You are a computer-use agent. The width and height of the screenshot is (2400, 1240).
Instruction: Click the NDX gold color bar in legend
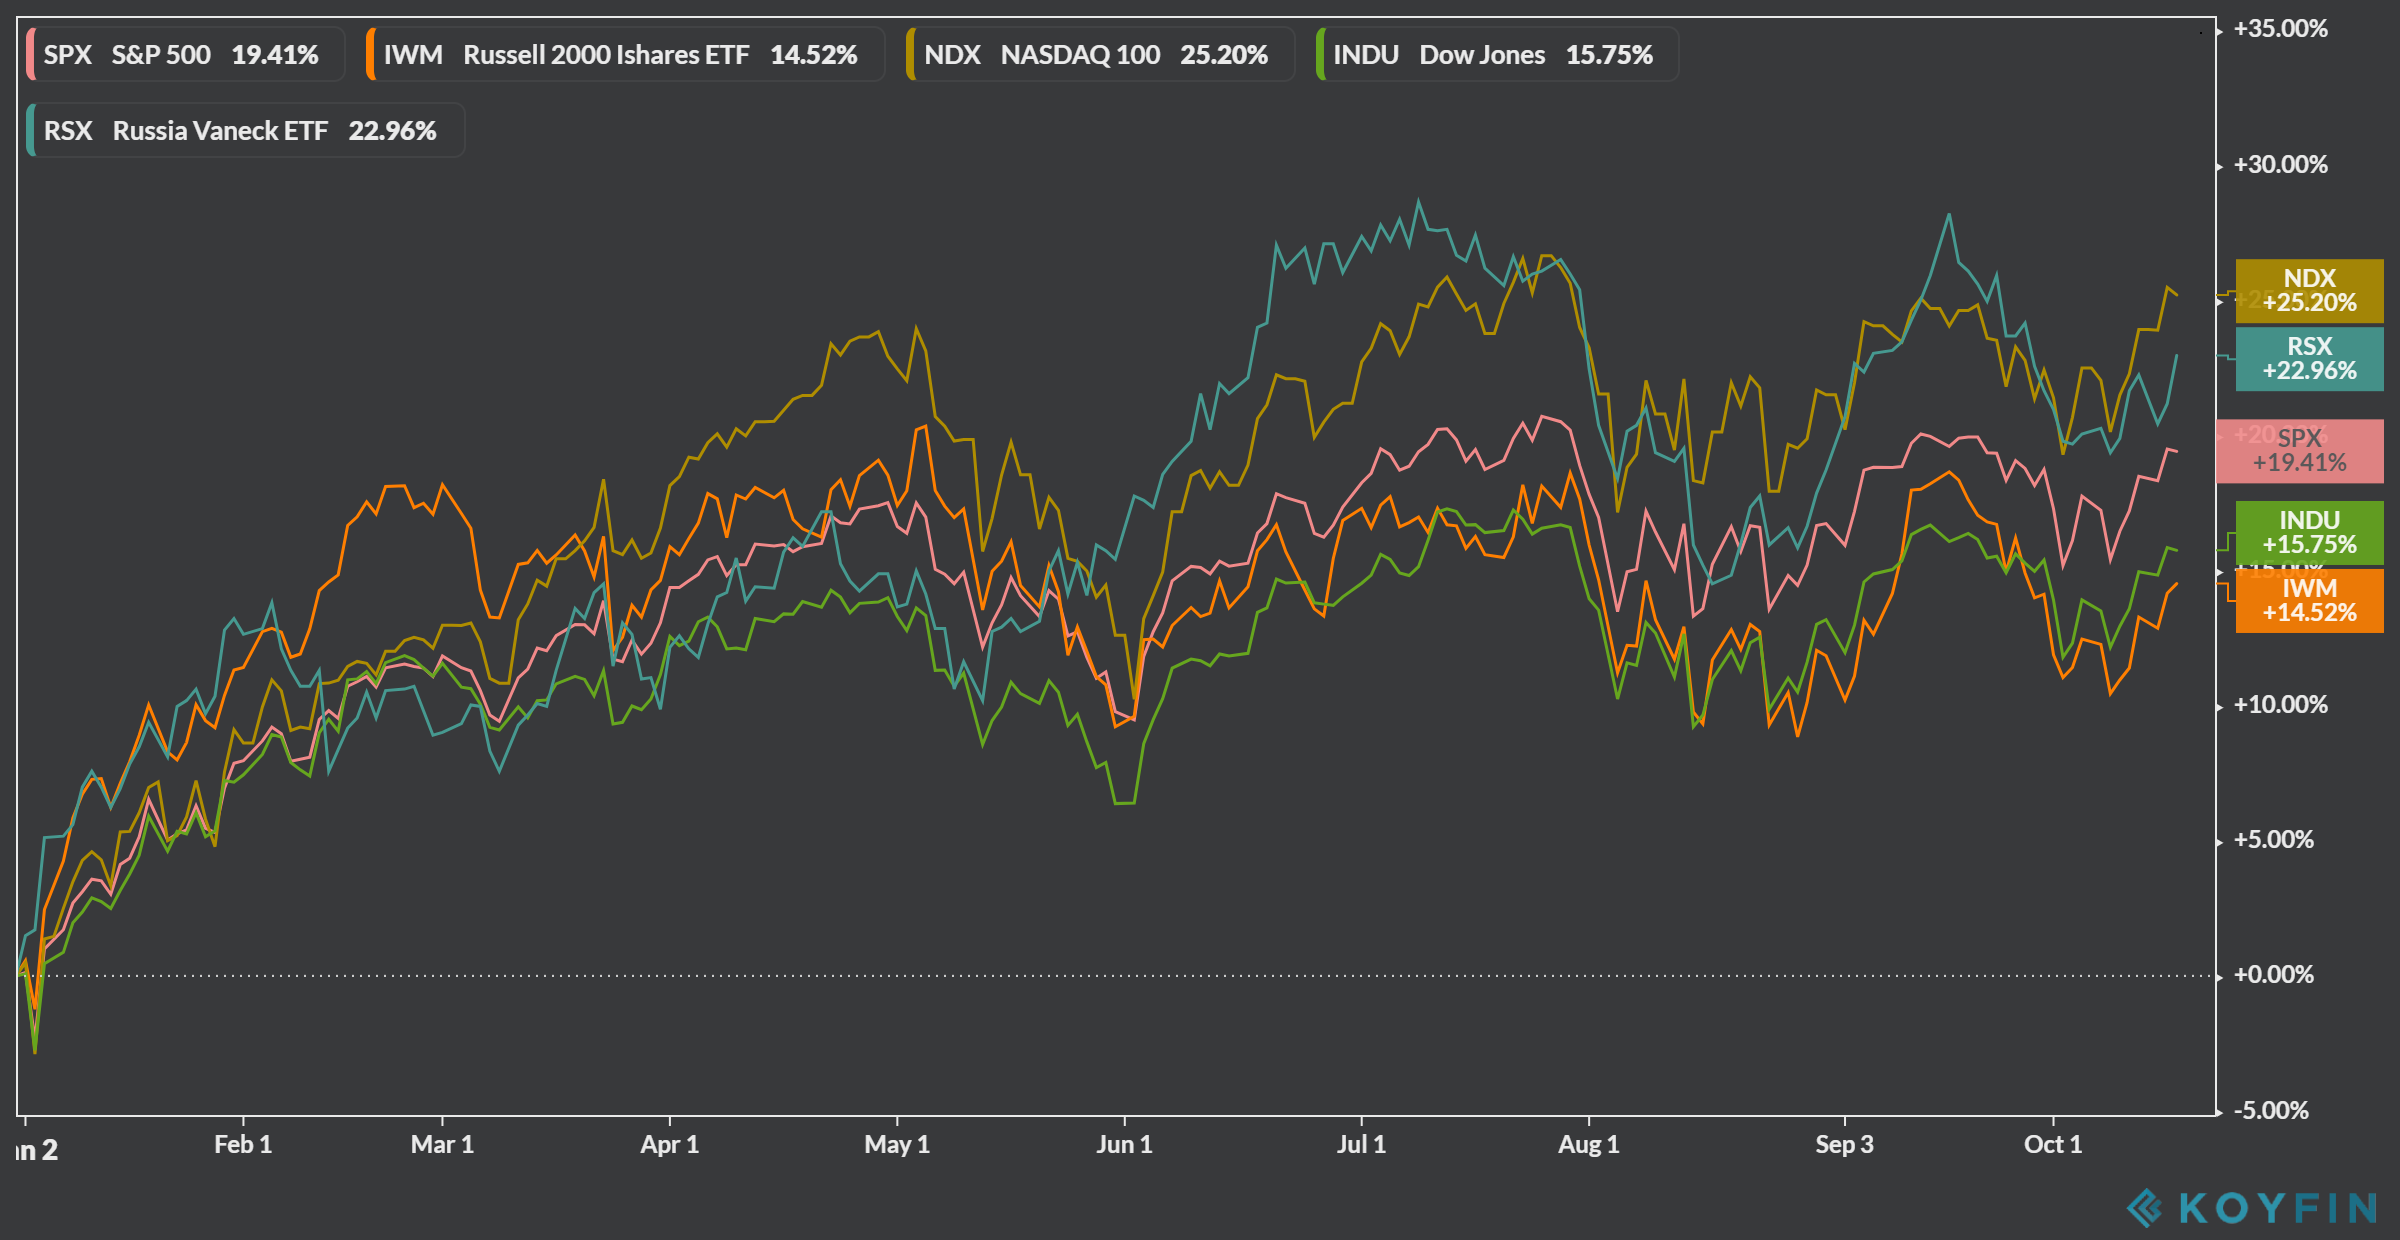coord(911,54)
